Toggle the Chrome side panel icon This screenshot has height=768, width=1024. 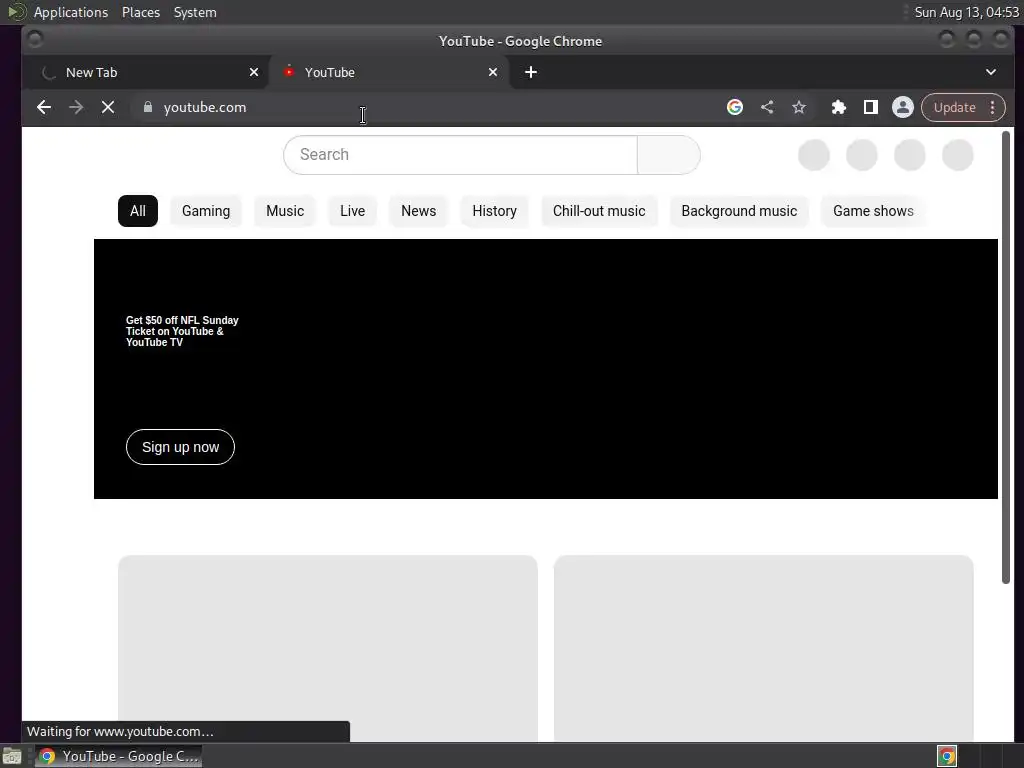871,107
